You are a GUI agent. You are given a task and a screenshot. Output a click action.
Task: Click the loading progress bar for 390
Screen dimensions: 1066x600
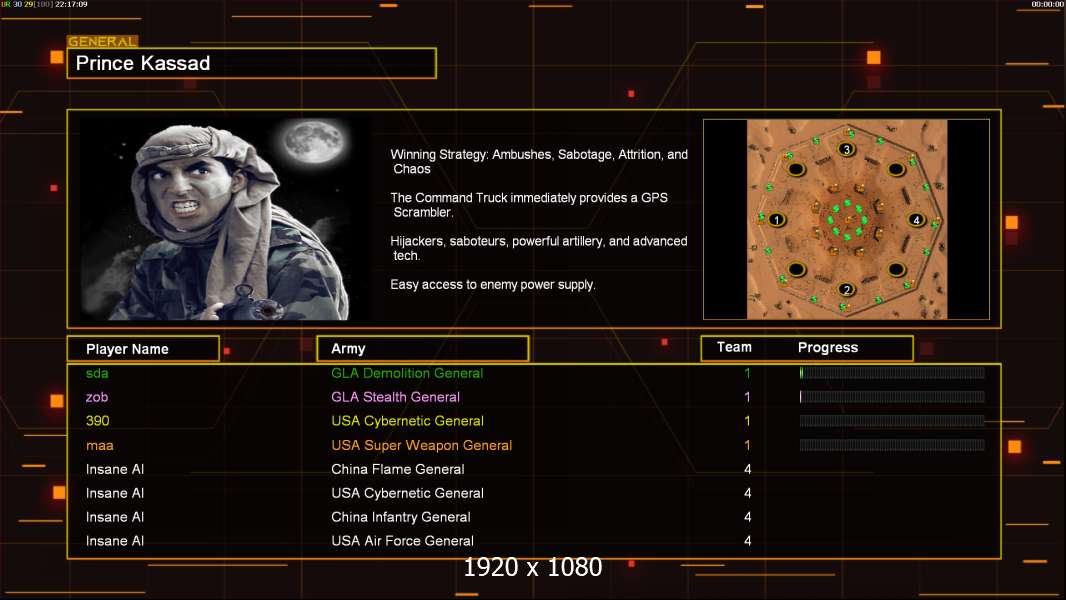coord(892,421)
